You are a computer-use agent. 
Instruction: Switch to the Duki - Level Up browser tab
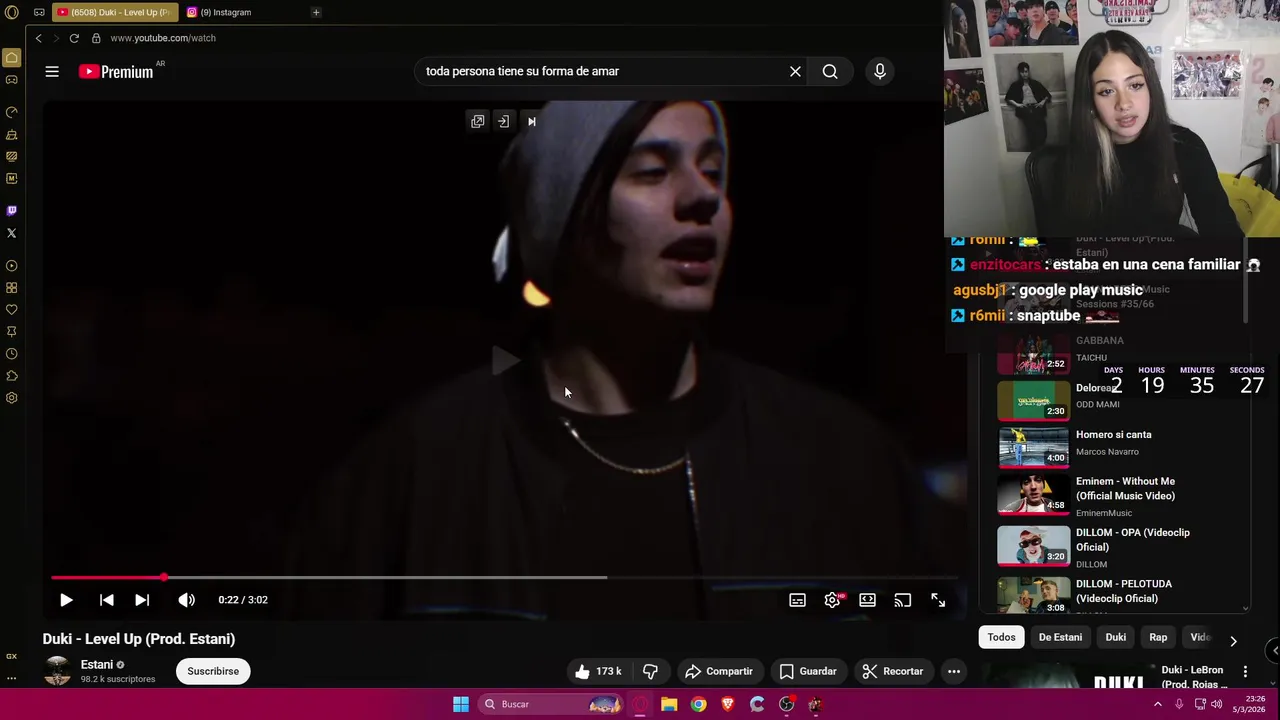pyautogui.click(x=113, y=12)
